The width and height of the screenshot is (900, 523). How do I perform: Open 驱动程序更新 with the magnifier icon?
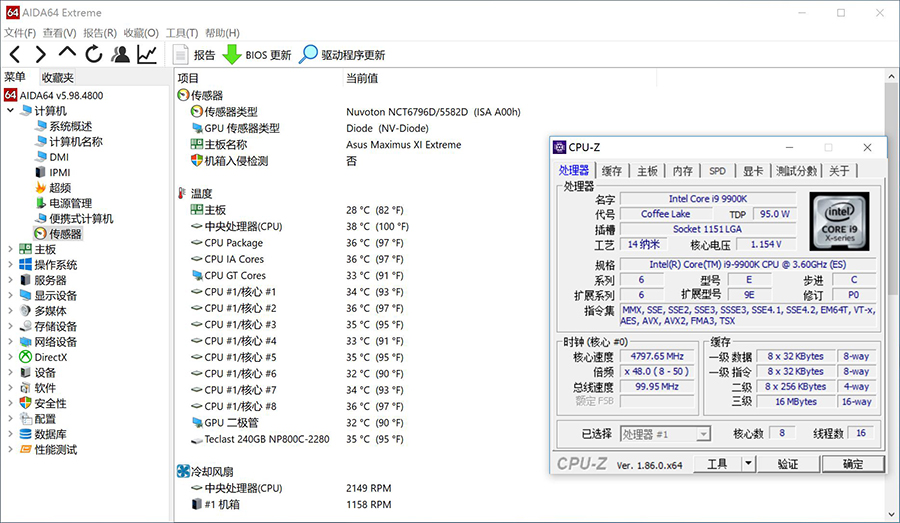pos(342,55)
